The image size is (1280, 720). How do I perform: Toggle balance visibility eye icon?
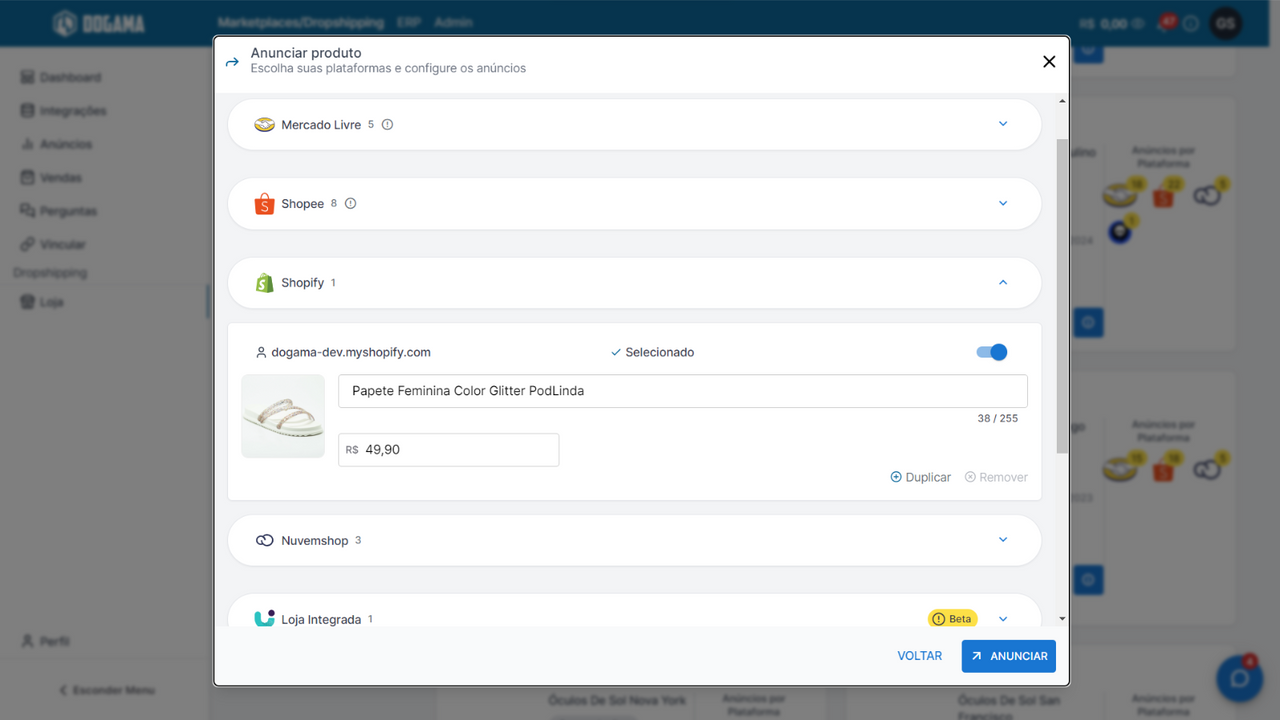click(x=1138, y=24)
